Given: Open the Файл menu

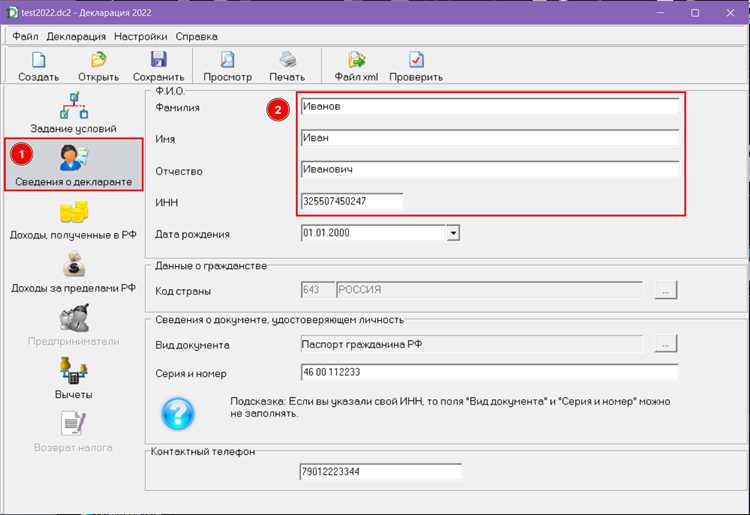Looking at the screenshot, I should coord(25,36).
